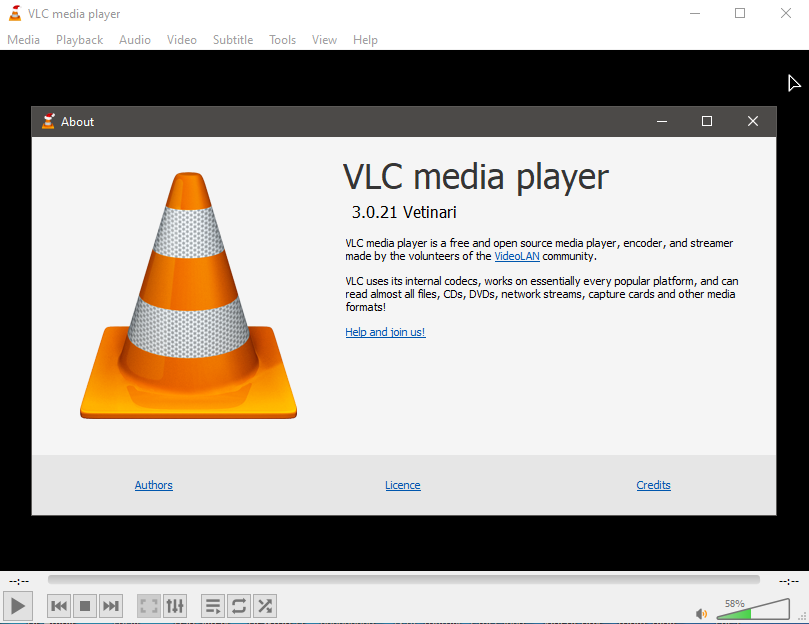Open the Tools menu
Screen dimensions: 809x624
282,40
